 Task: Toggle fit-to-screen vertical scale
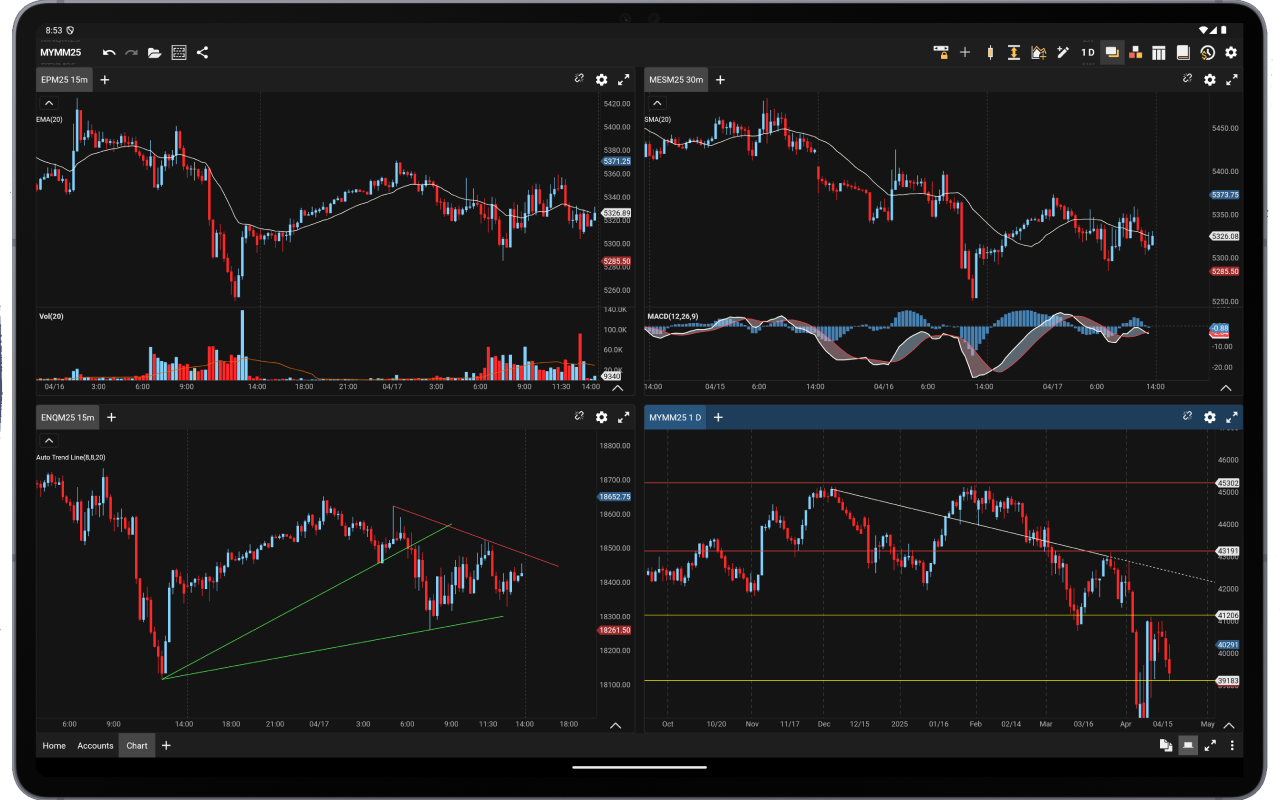[x=1013, y=52]
